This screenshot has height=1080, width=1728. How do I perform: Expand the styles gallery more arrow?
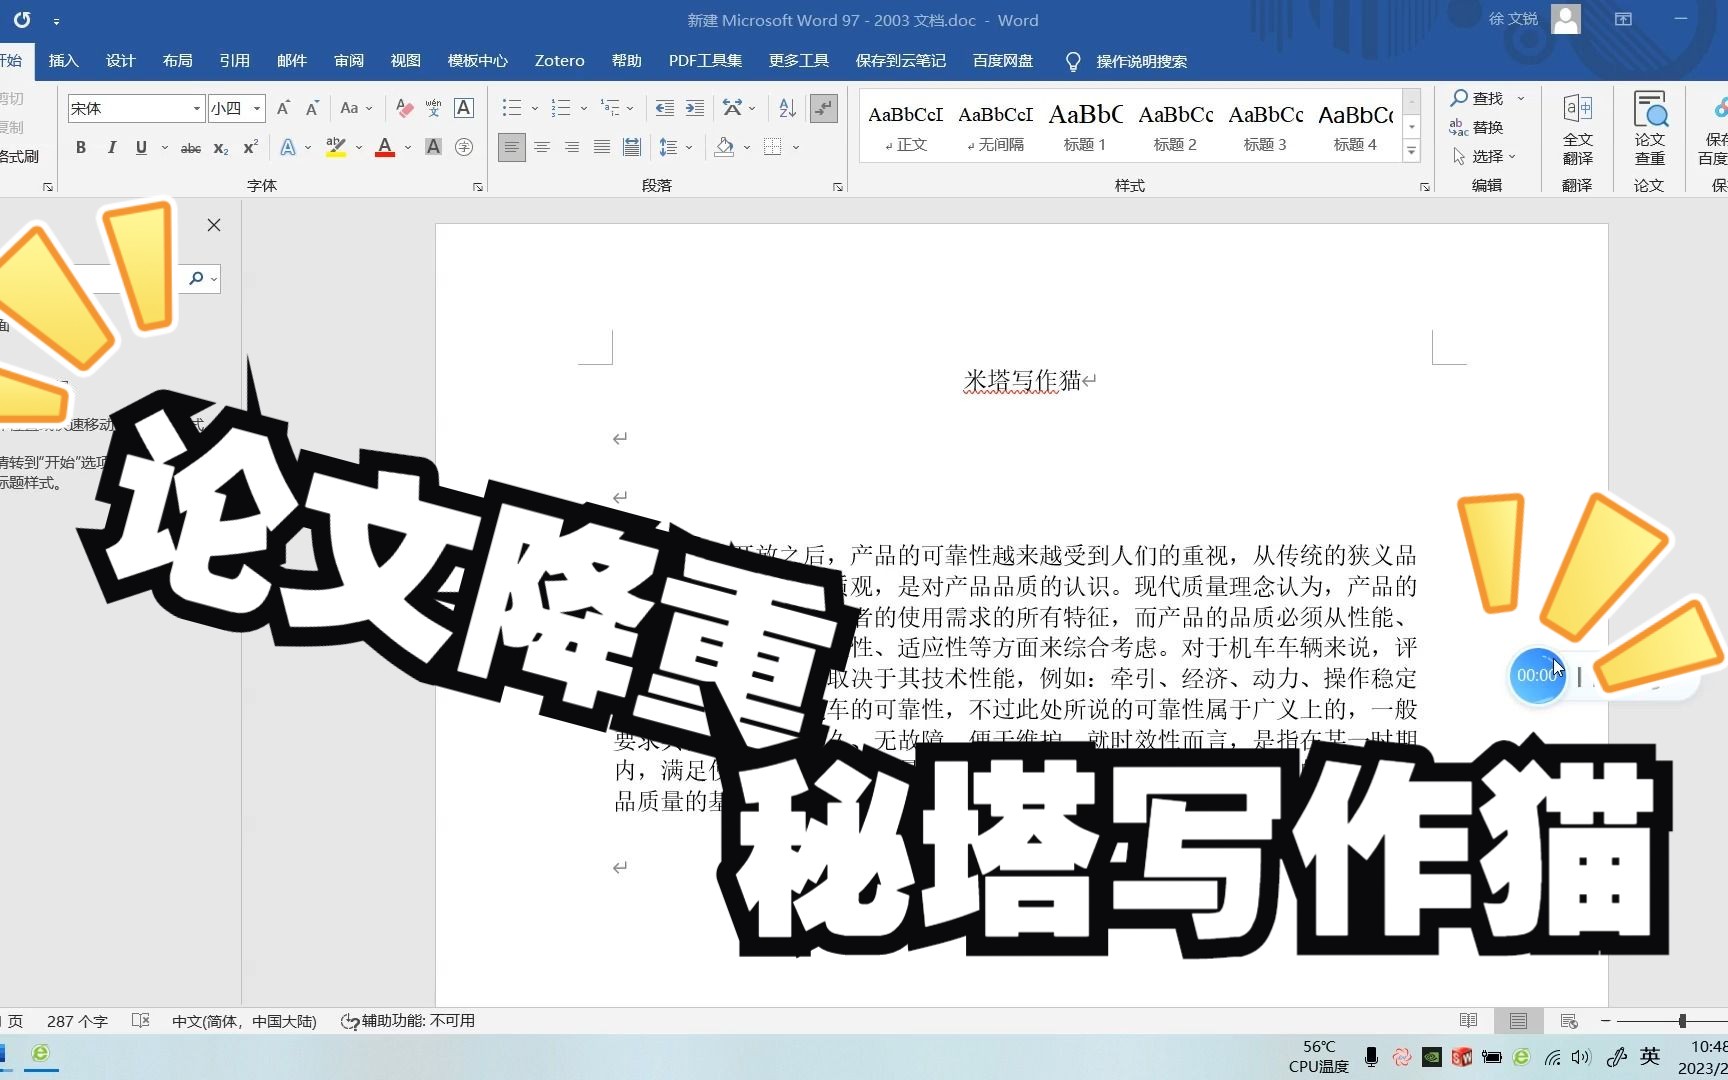coord(1412,152)
